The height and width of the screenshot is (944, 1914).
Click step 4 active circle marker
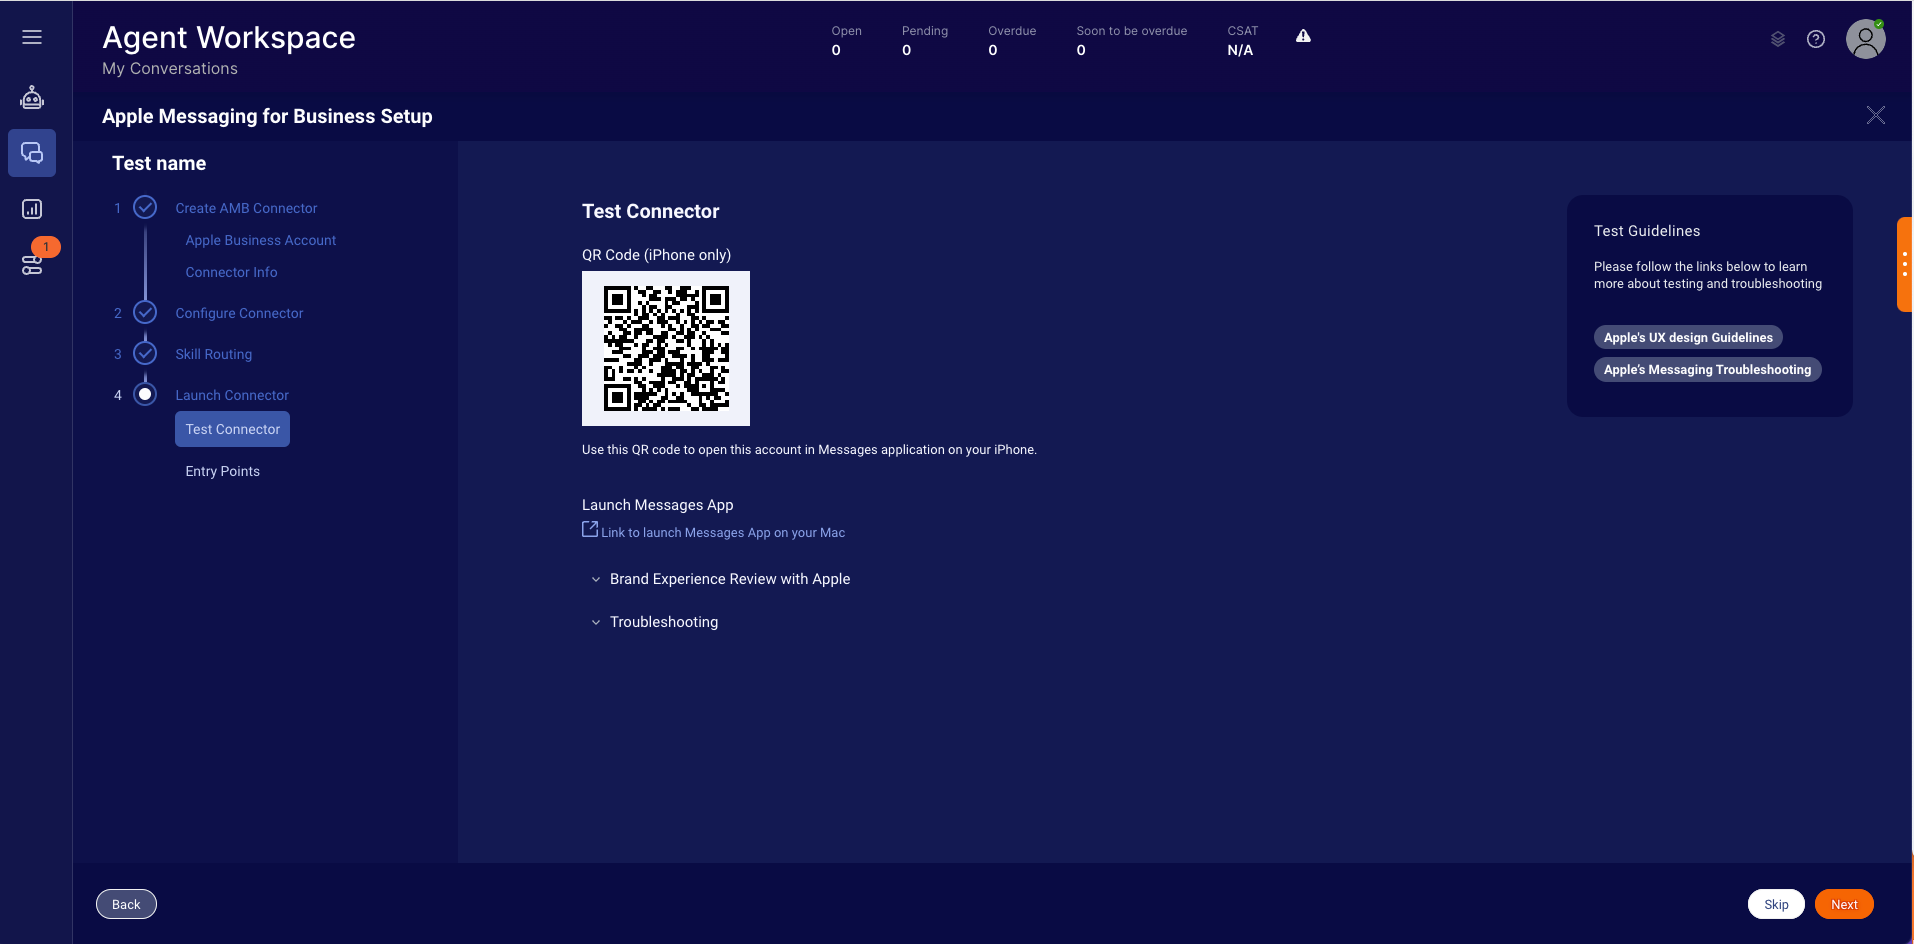(145, 394)
